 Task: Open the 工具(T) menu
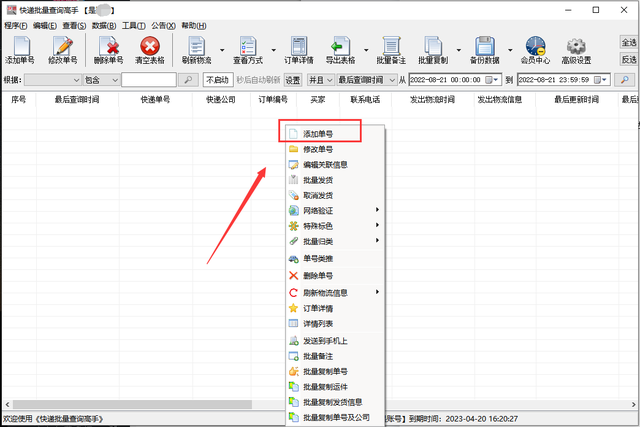coord(133,26)
